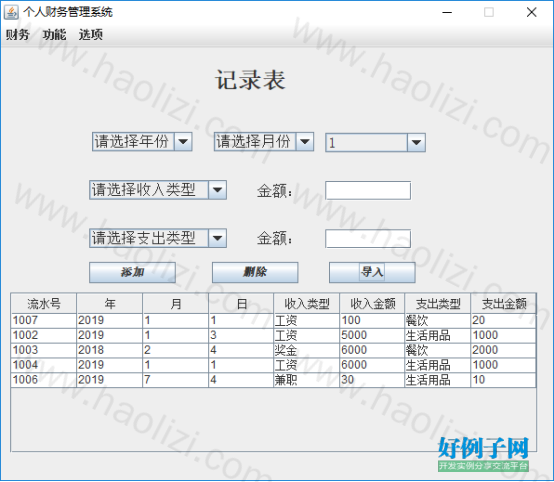This screenshot has height=482, width=554.
Task: Open the 财务 menu
Action: (17, 35)
